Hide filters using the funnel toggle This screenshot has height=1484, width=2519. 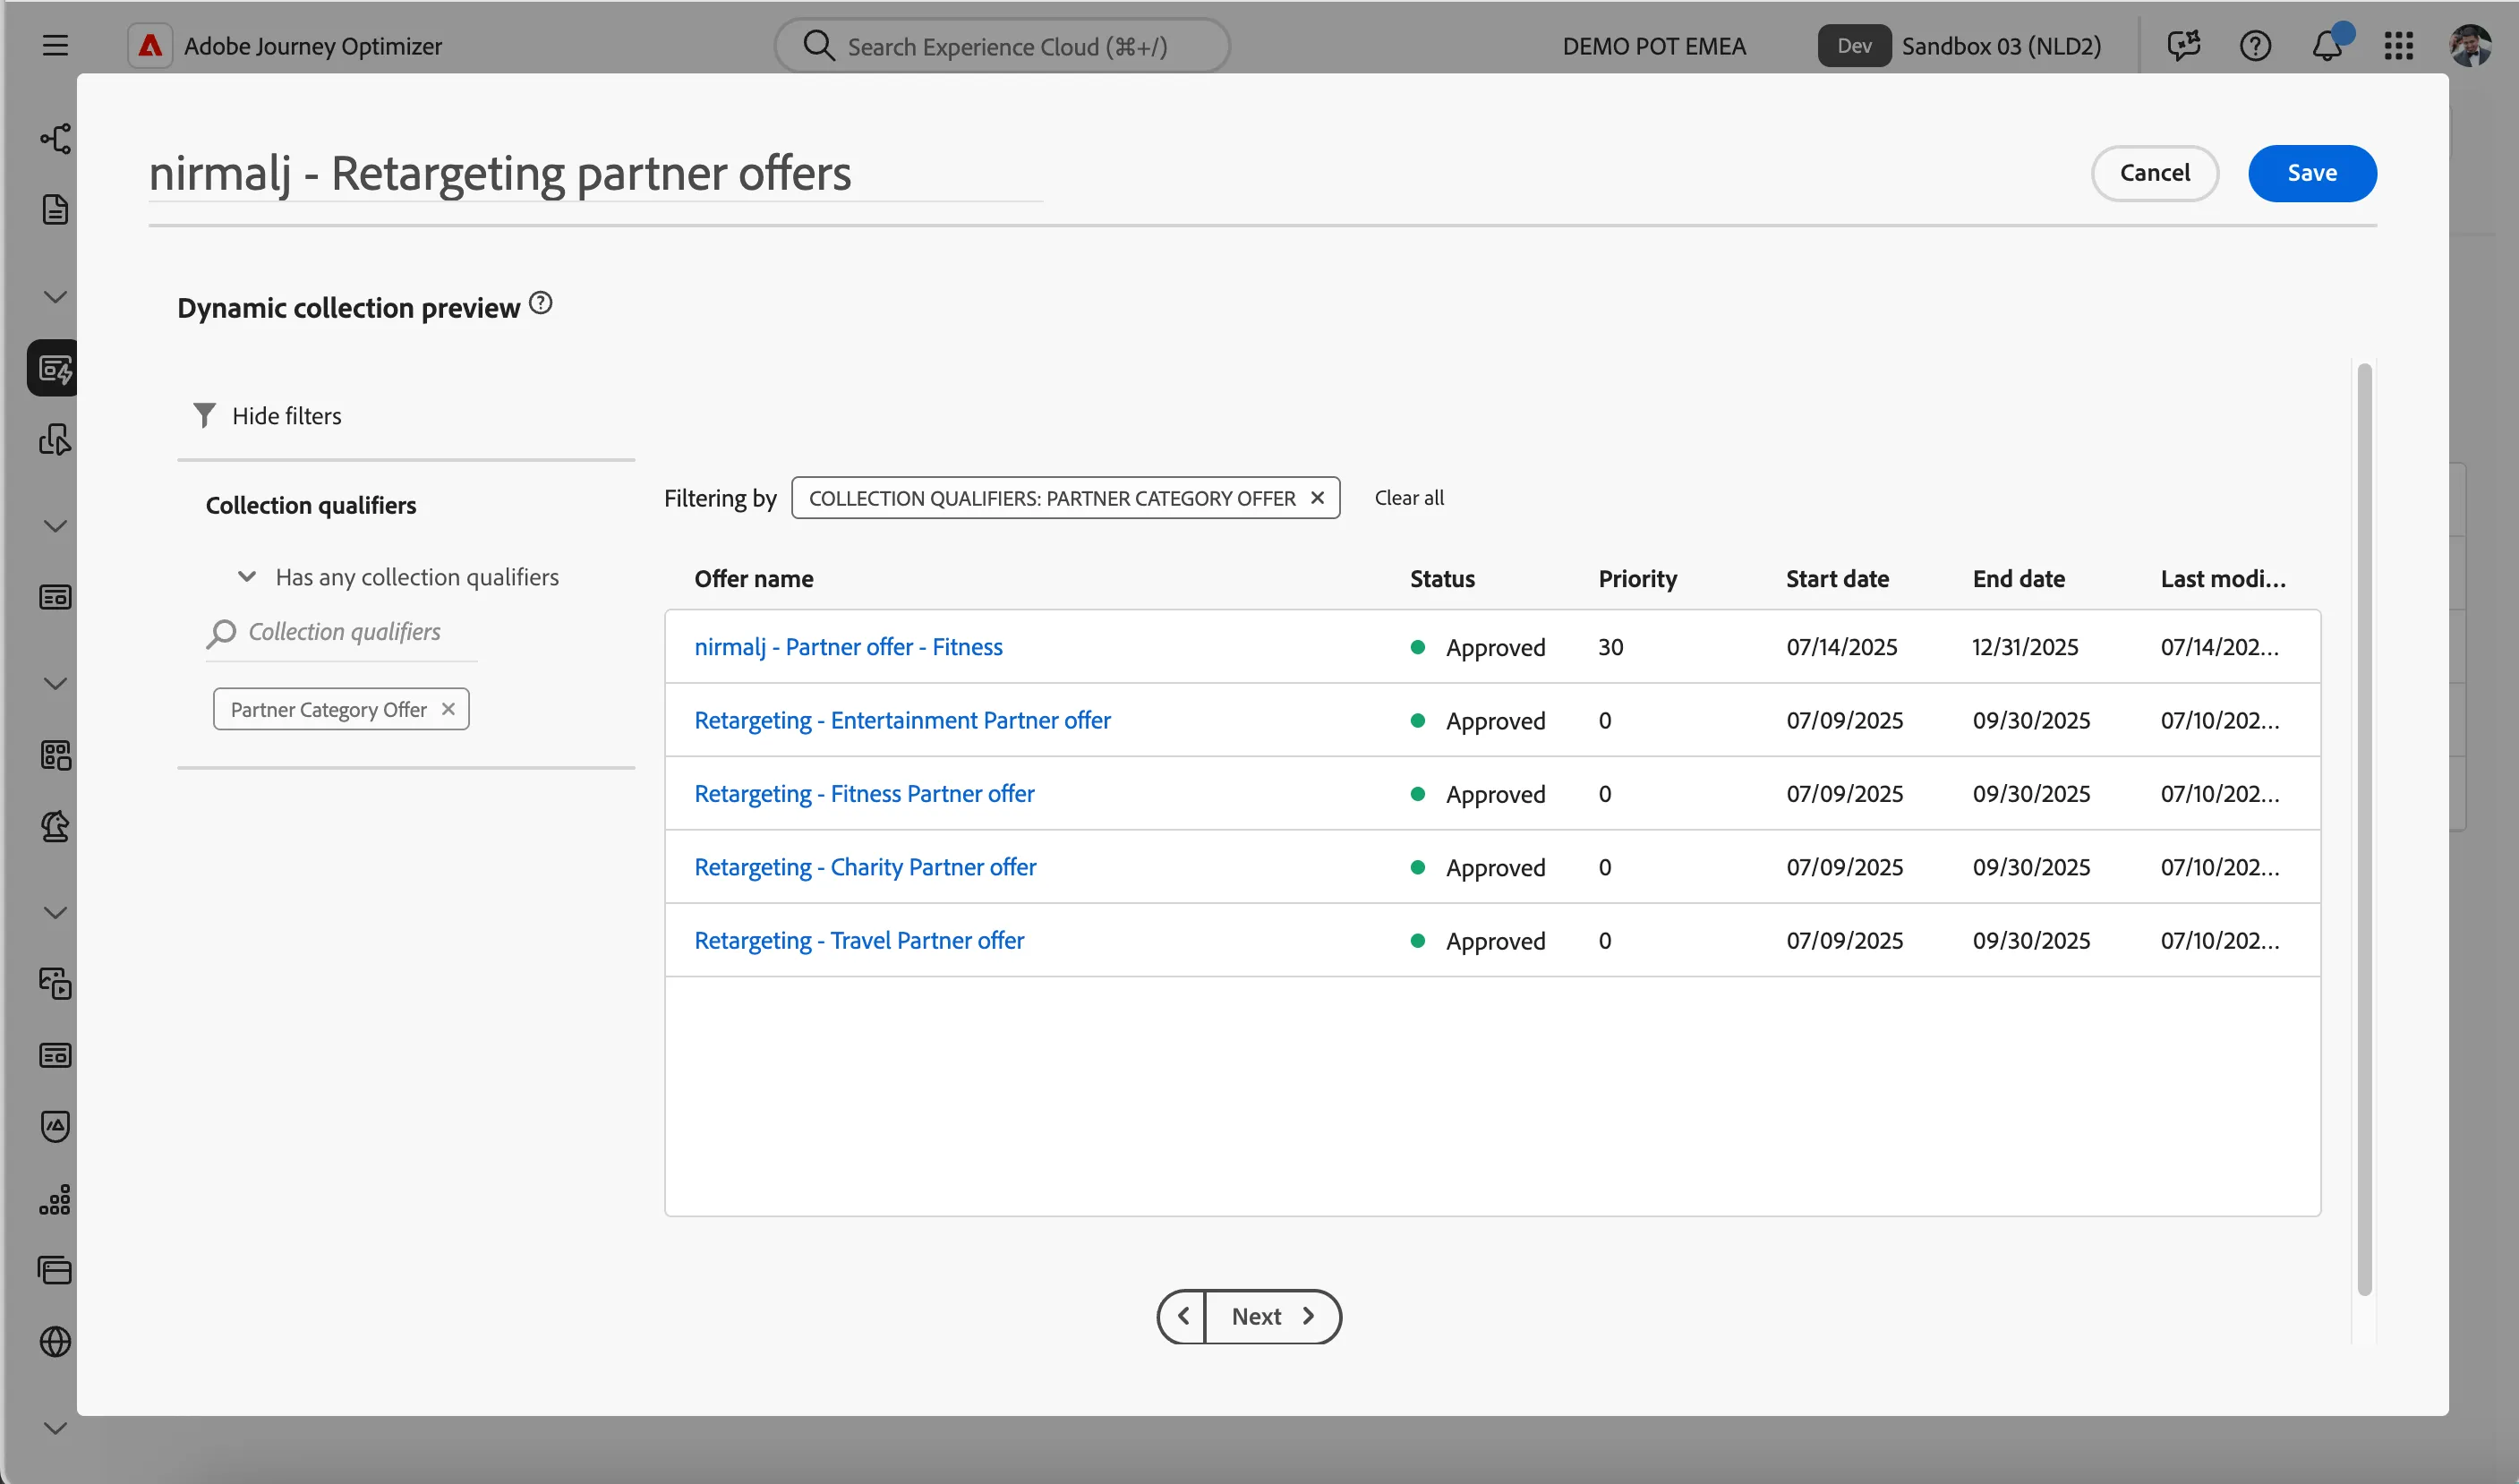pyautogui.click(x=266, y=416)
